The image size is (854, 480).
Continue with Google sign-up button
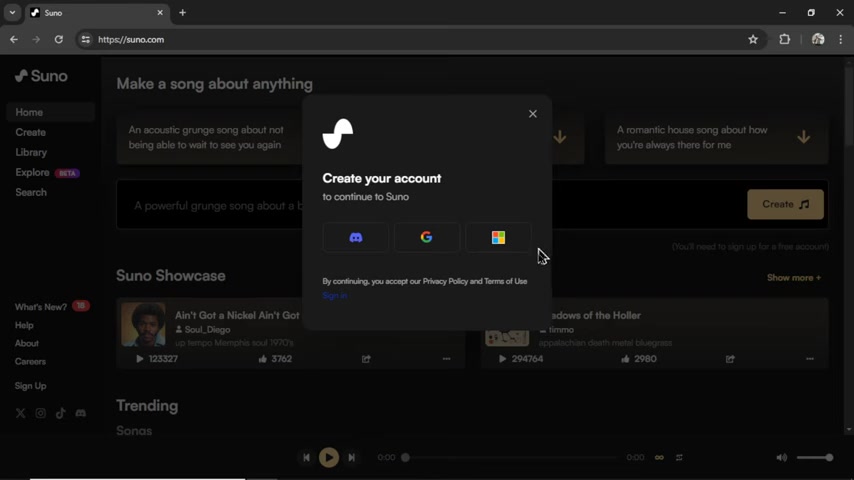[x=426, y=237]
